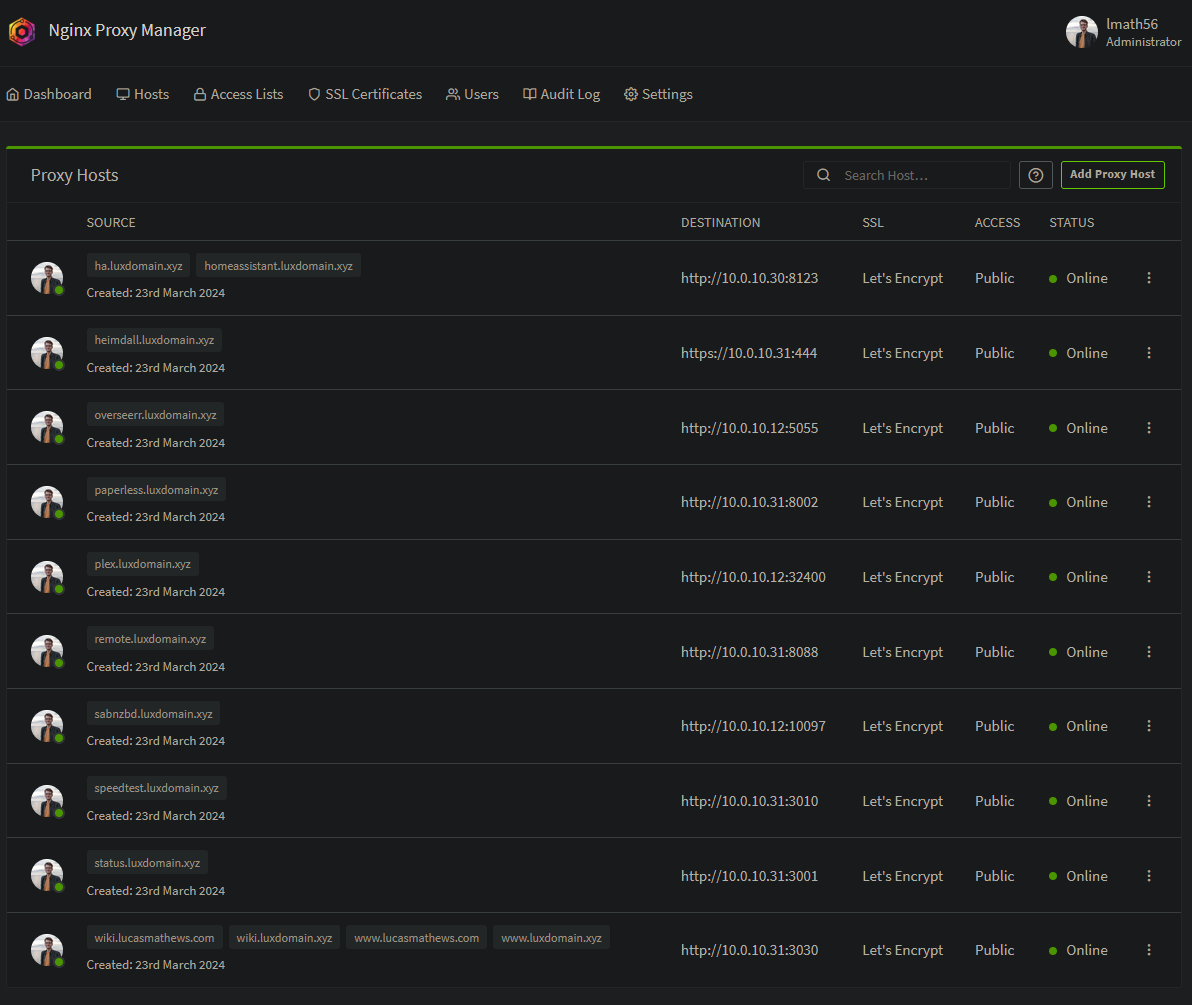Click the Nginx Proxy Manager logo icon
1192x1005 pixels.
click(x=22, y=31)
